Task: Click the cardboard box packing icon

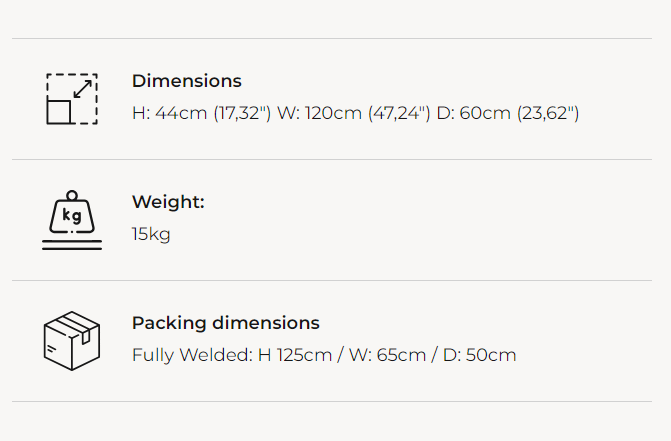Action: [72, 340]
